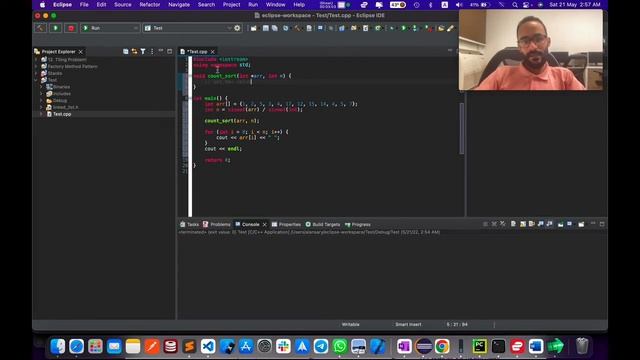640x360 pixels.
Task: Click the Collapse All icon in Project Explorer
Action: click(x=126, y=51)
